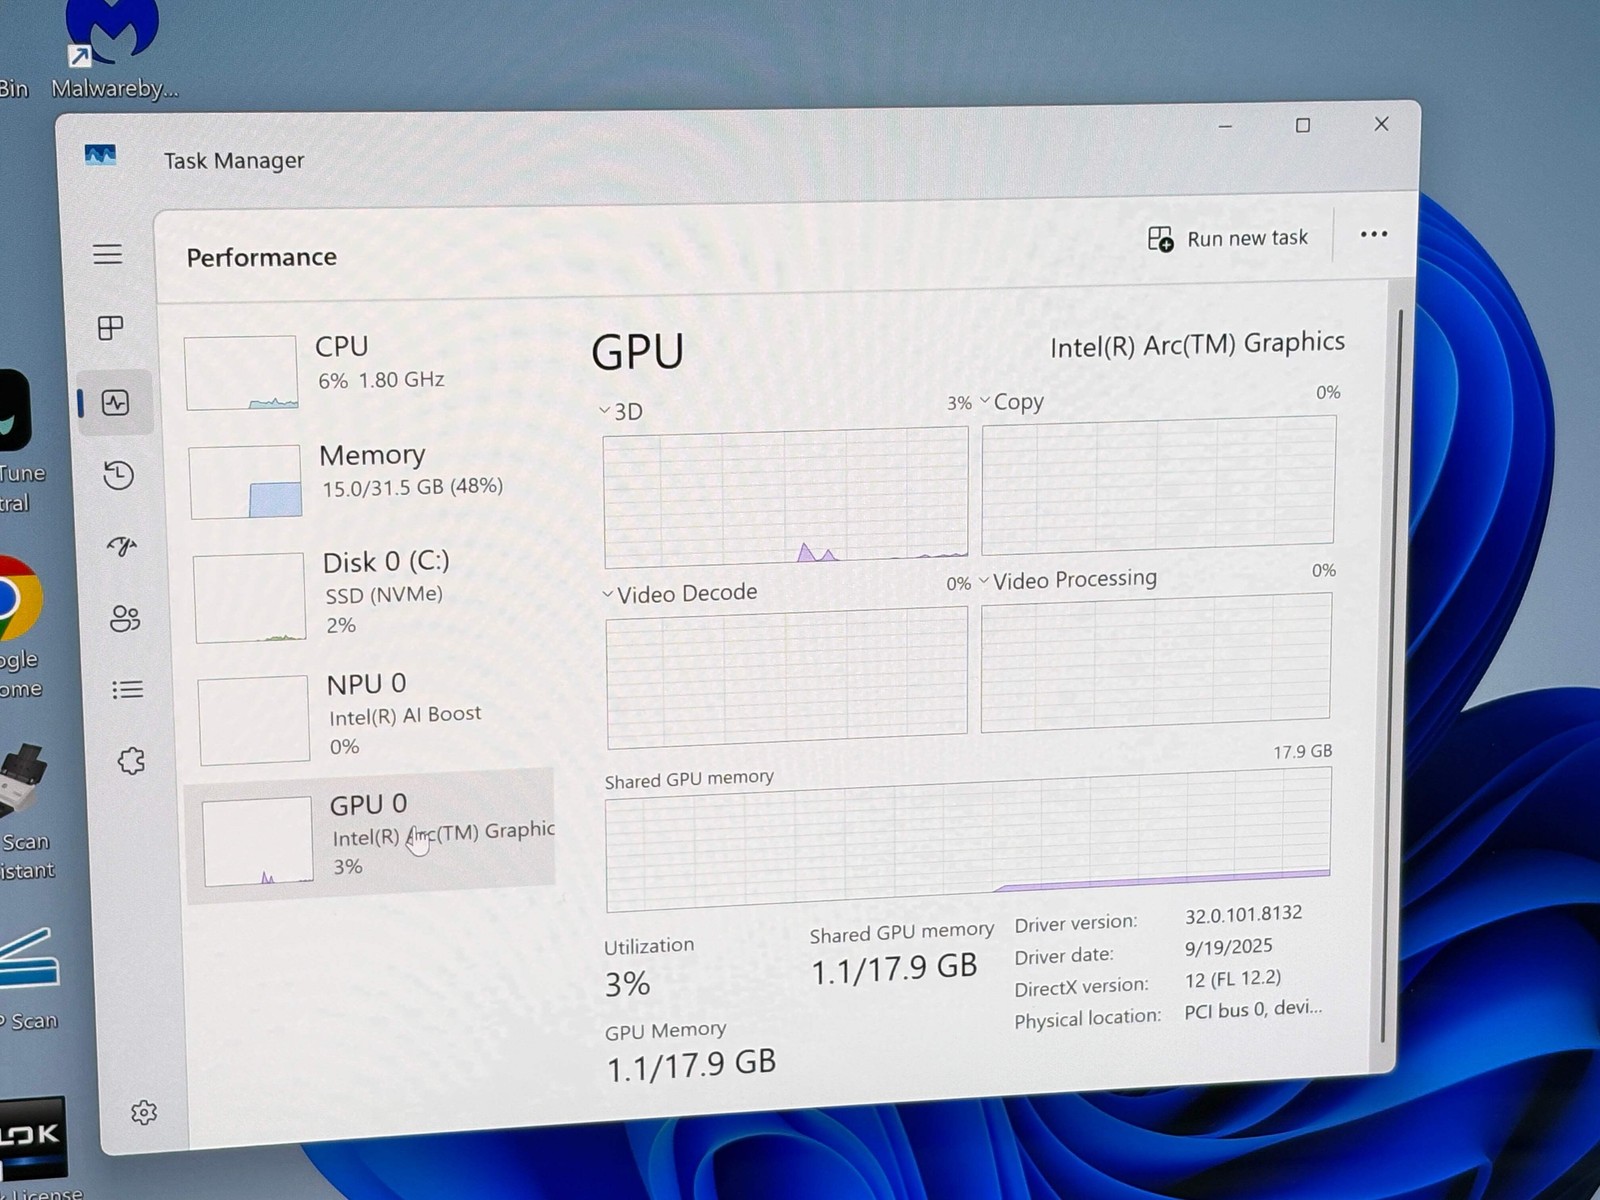
Task: Open the Details page icon
Action: pos(127,689)
